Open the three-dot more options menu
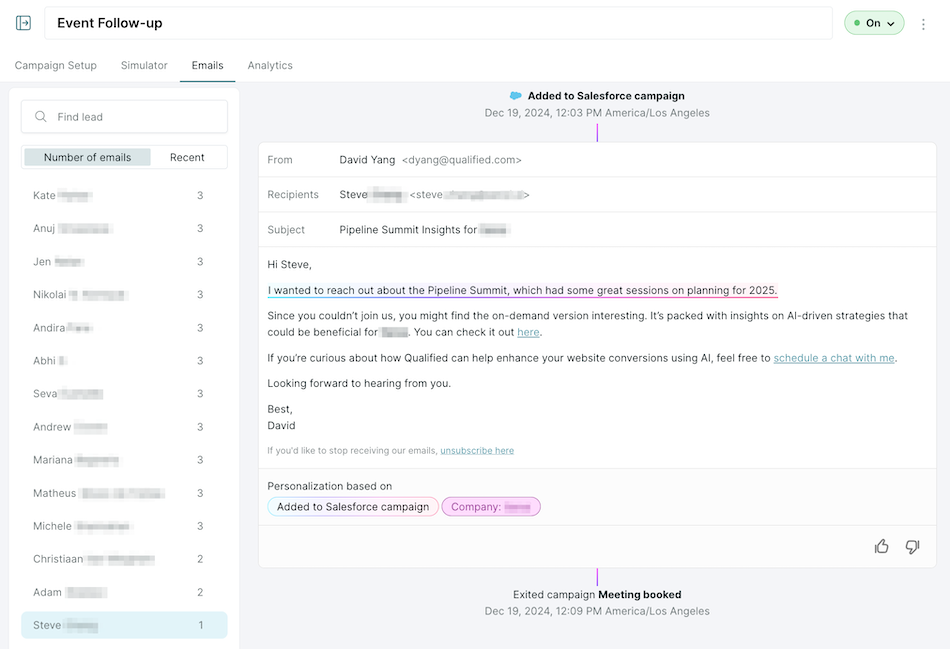The height and width of the screenshot is (649, 950). pos(923,24)
